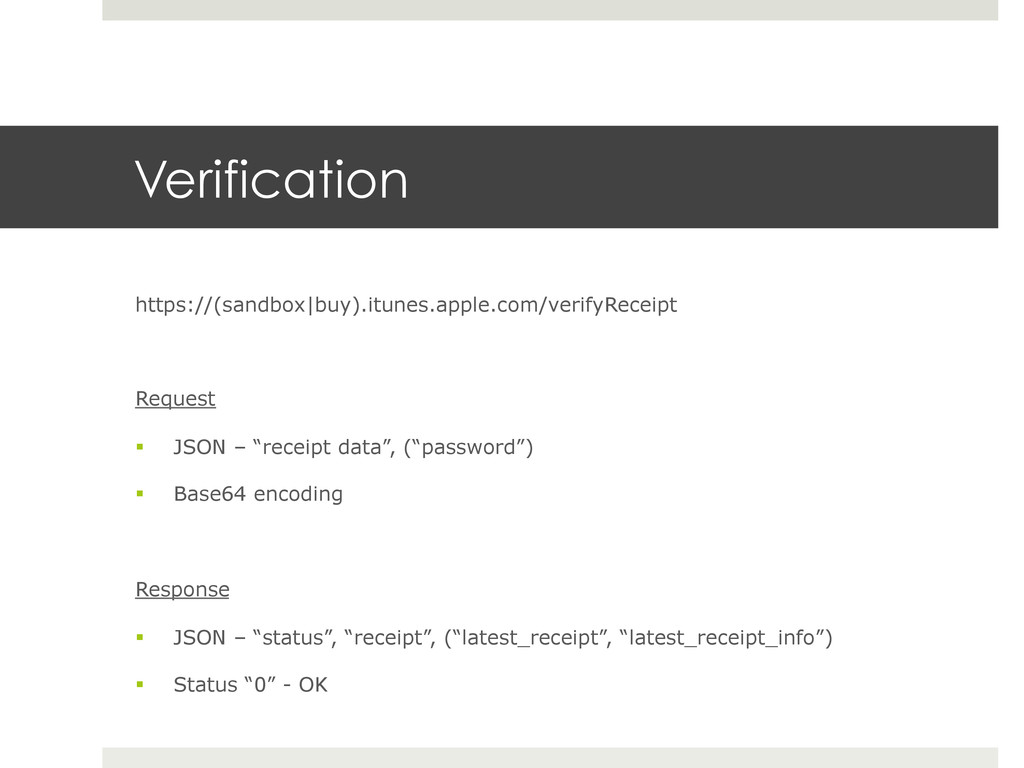Select the Base64 encoding text line

pos(258,494)
